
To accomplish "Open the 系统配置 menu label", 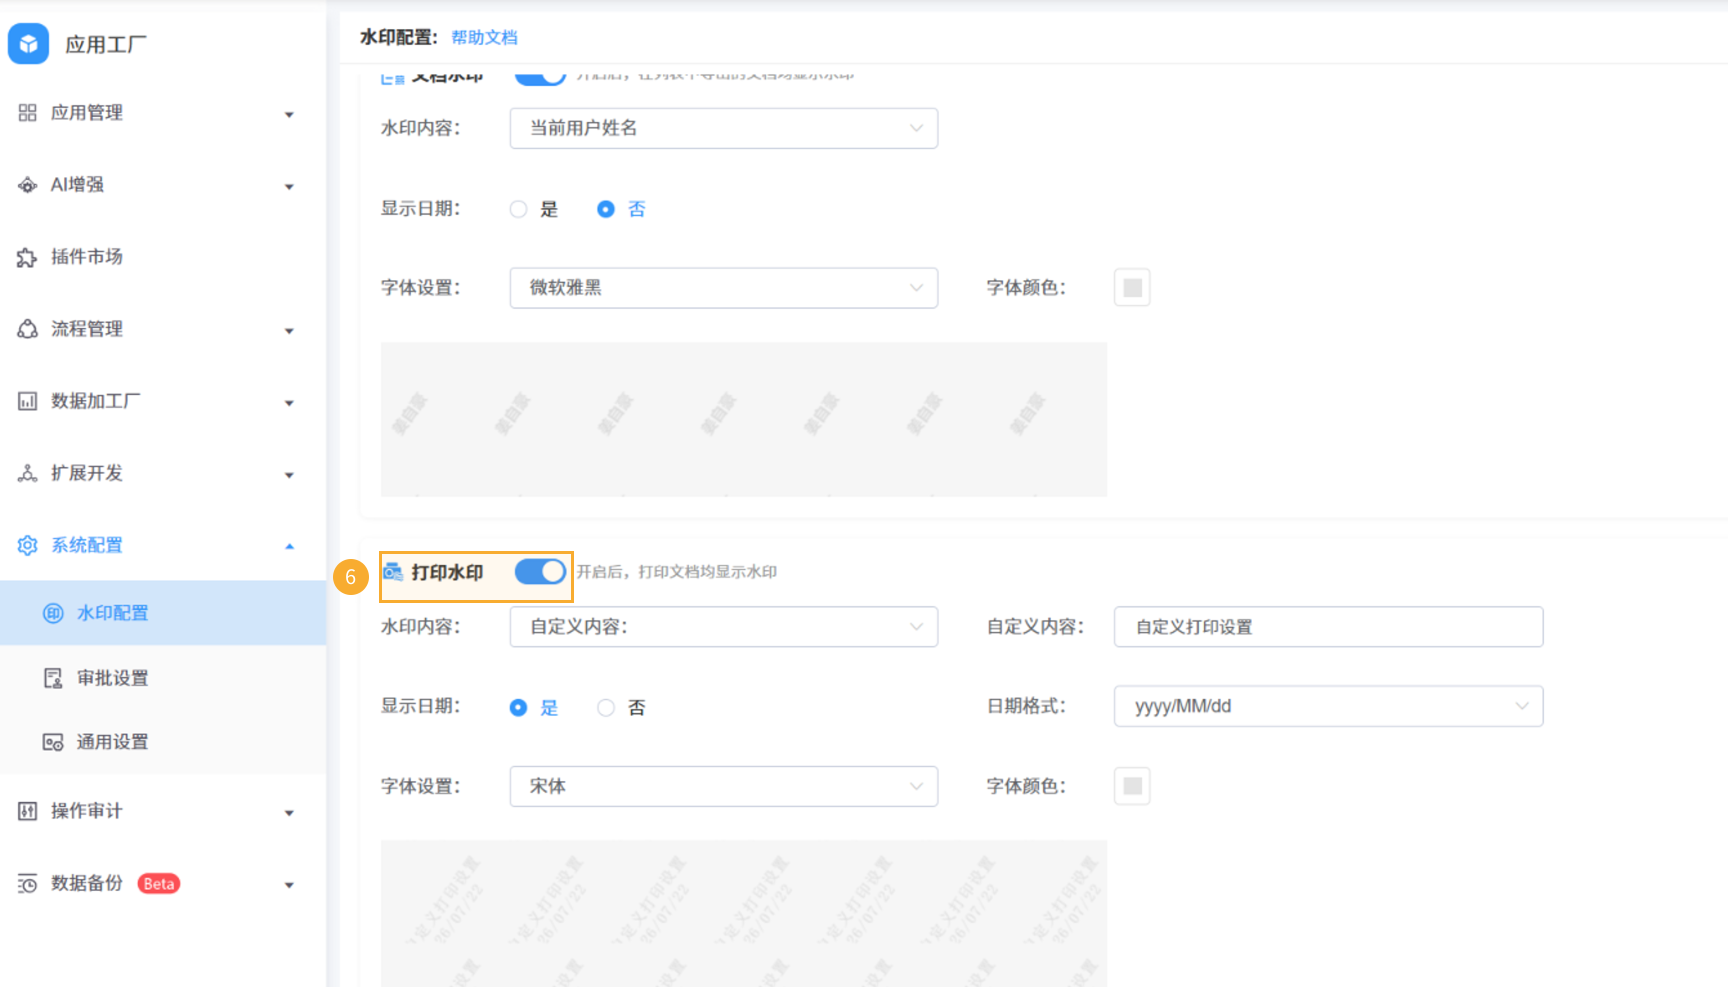I will tap(87, 545).
